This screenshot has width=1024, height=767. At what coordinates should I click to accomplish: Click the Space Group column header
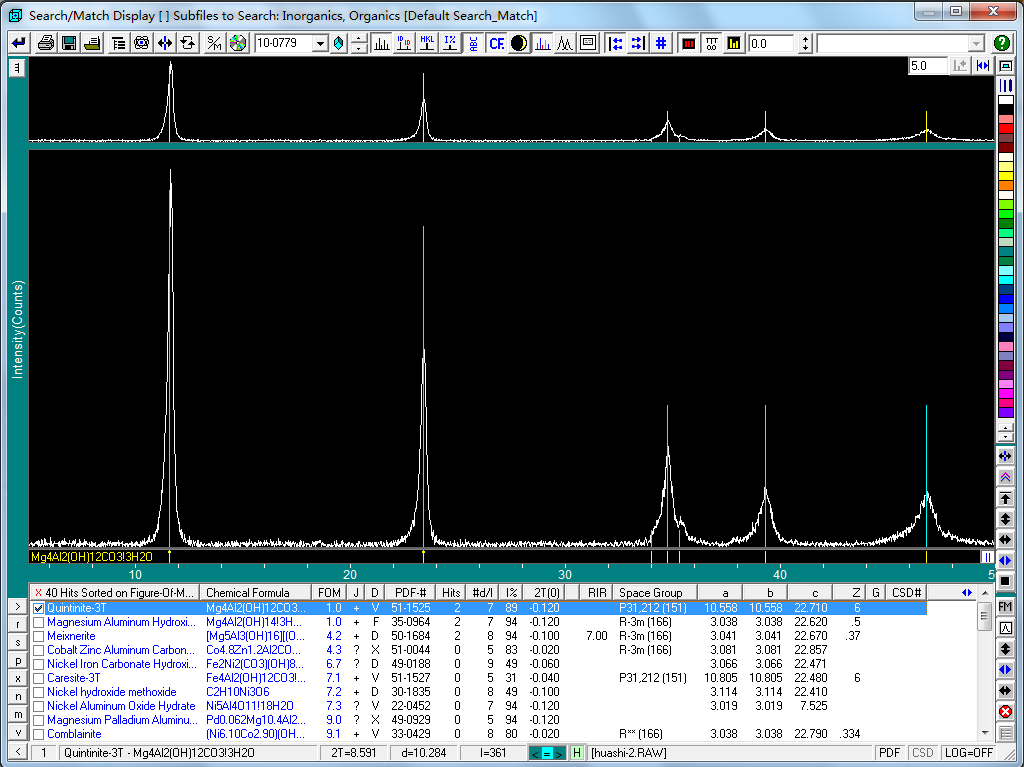pos(650,592)
